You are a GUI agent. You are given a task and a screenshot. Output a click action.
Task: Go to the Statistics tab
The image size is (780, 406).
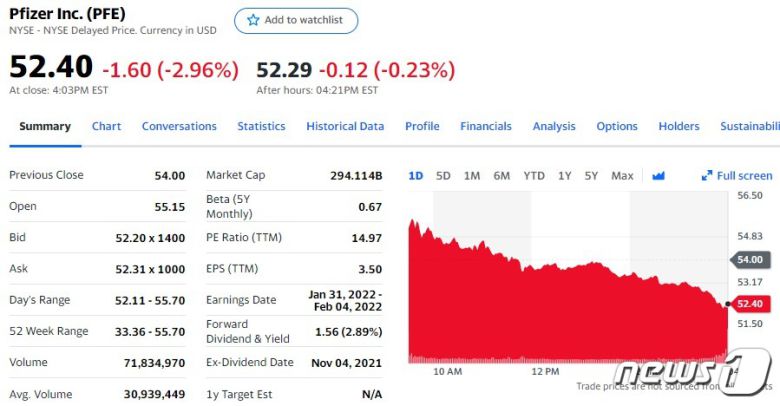click(x=261, y=127)
